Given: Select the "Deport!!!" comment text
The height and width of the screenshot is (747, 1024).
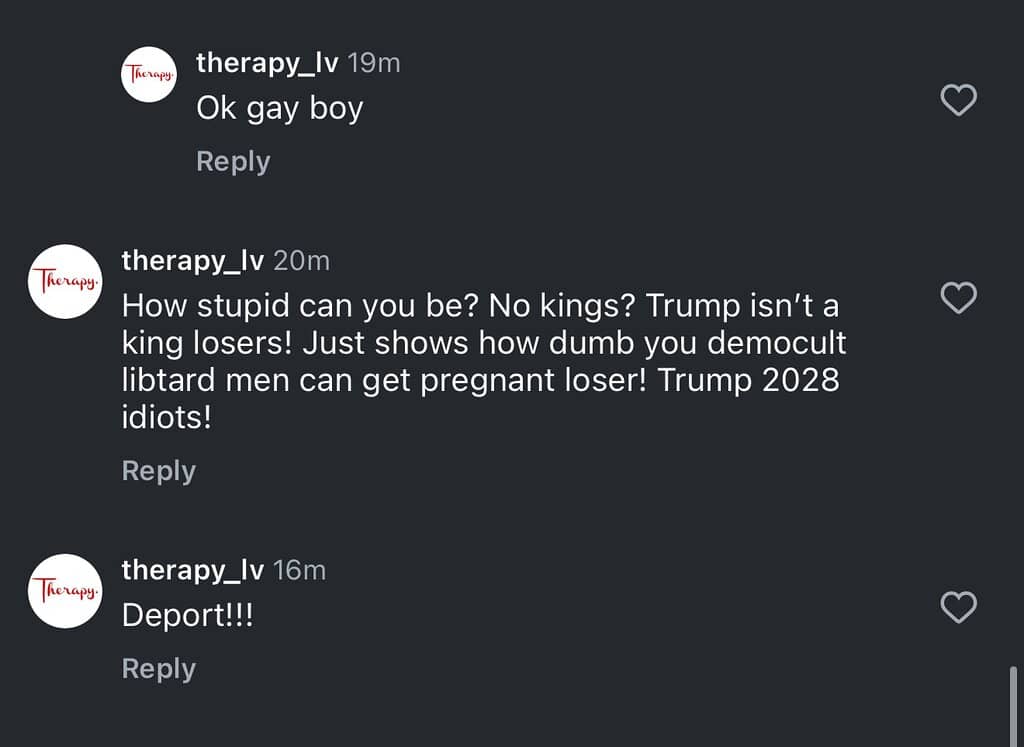Looking at the screenshot, I should (x=187, y=615).
